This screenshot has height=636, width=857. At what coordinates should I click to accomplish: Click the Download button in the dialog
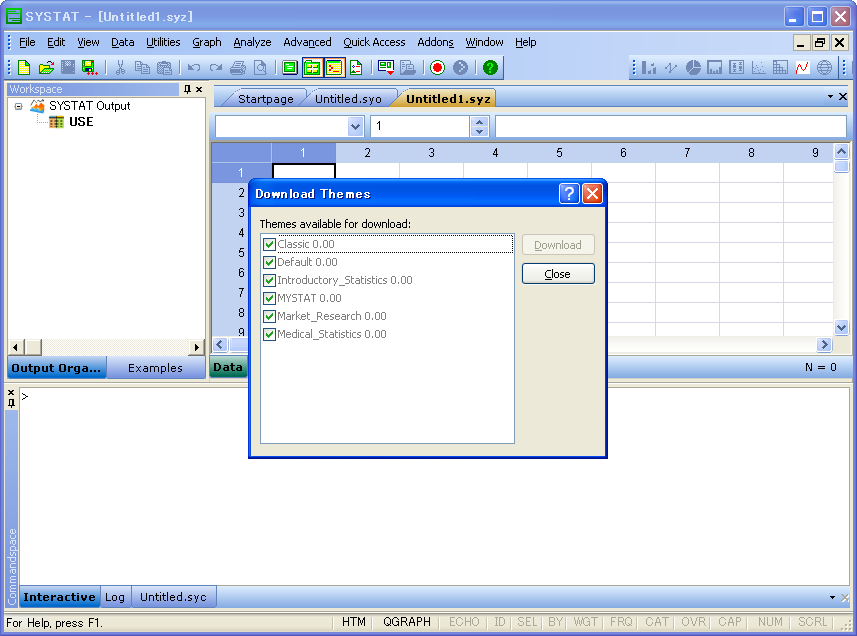coord(558,245)
